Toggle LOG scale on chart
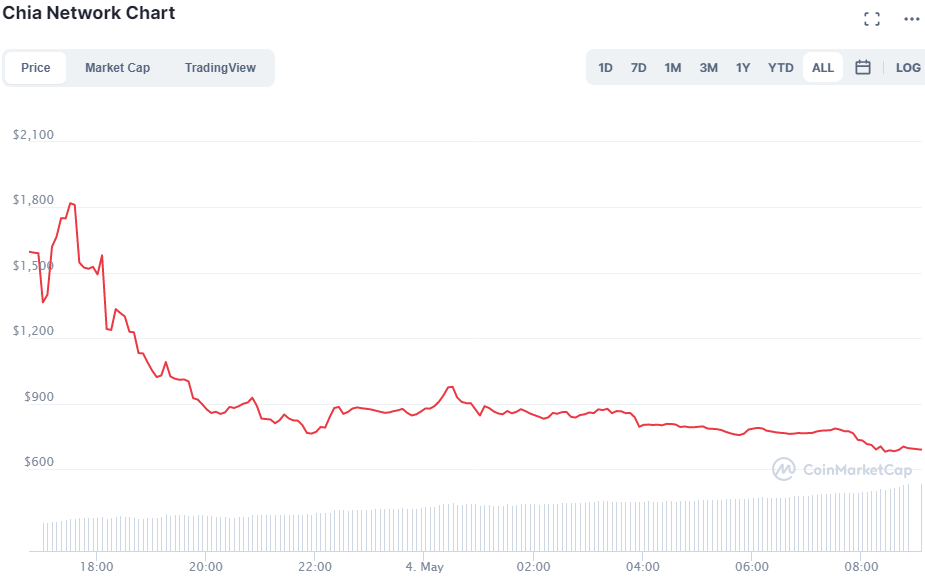925x581 pixels. (908, 68)
